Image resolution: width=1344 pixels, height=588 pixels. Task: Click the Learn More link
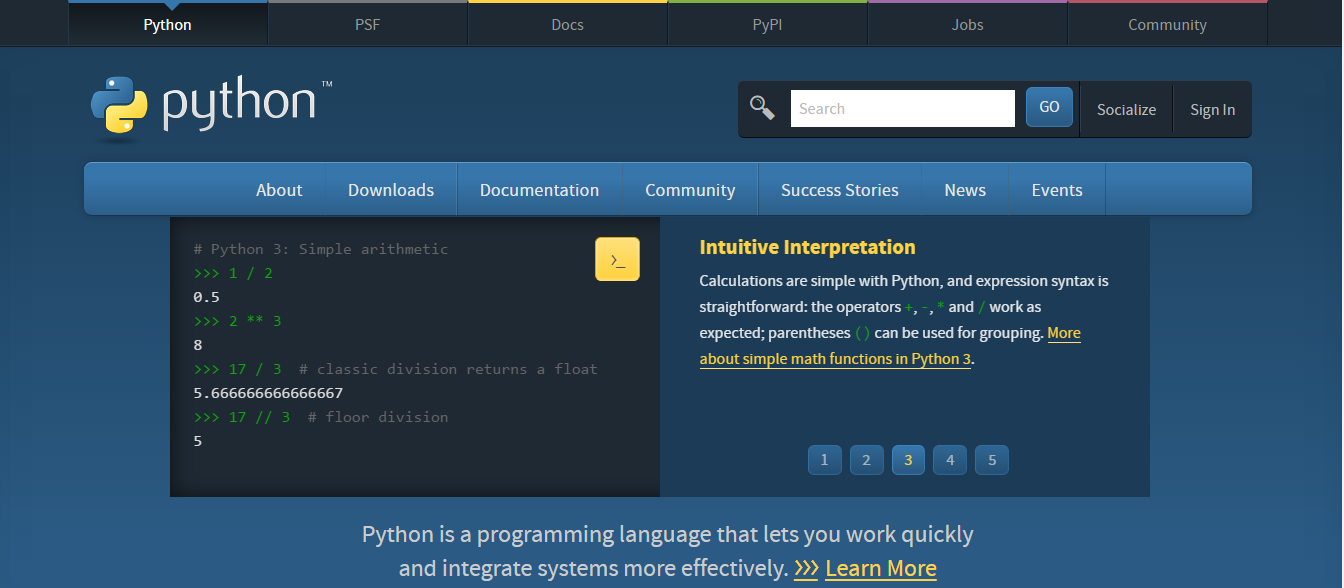pos(881,569)
